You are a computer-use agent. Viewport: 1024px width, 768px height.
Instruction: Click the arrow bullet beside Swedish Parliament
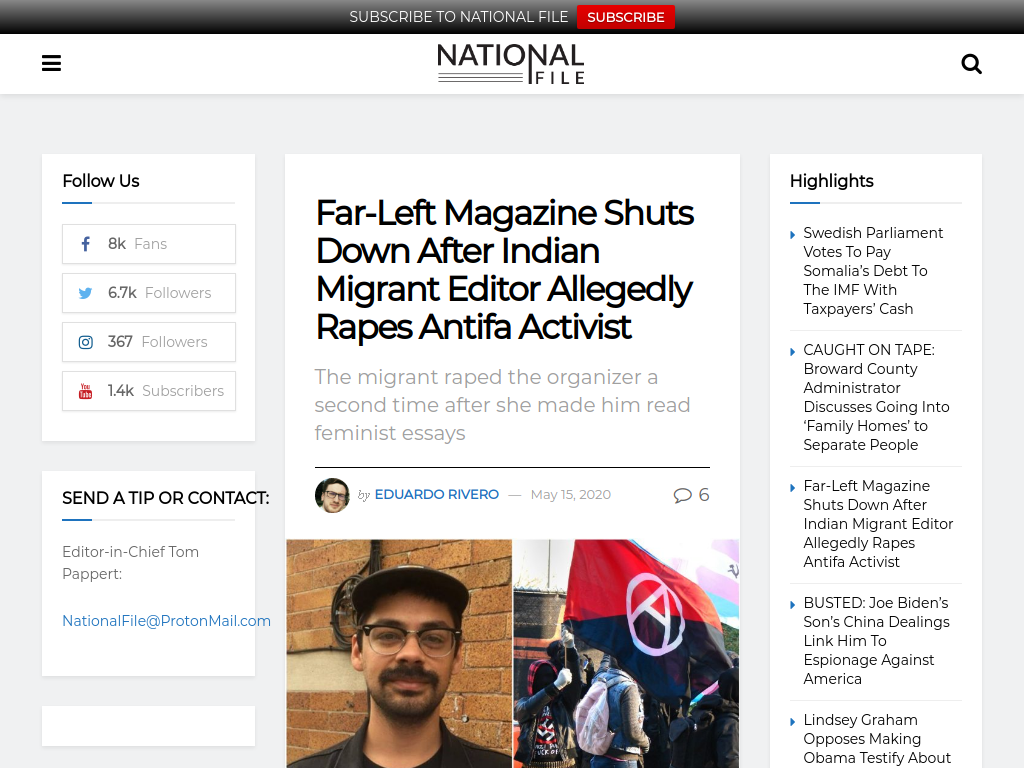point(793,234)
